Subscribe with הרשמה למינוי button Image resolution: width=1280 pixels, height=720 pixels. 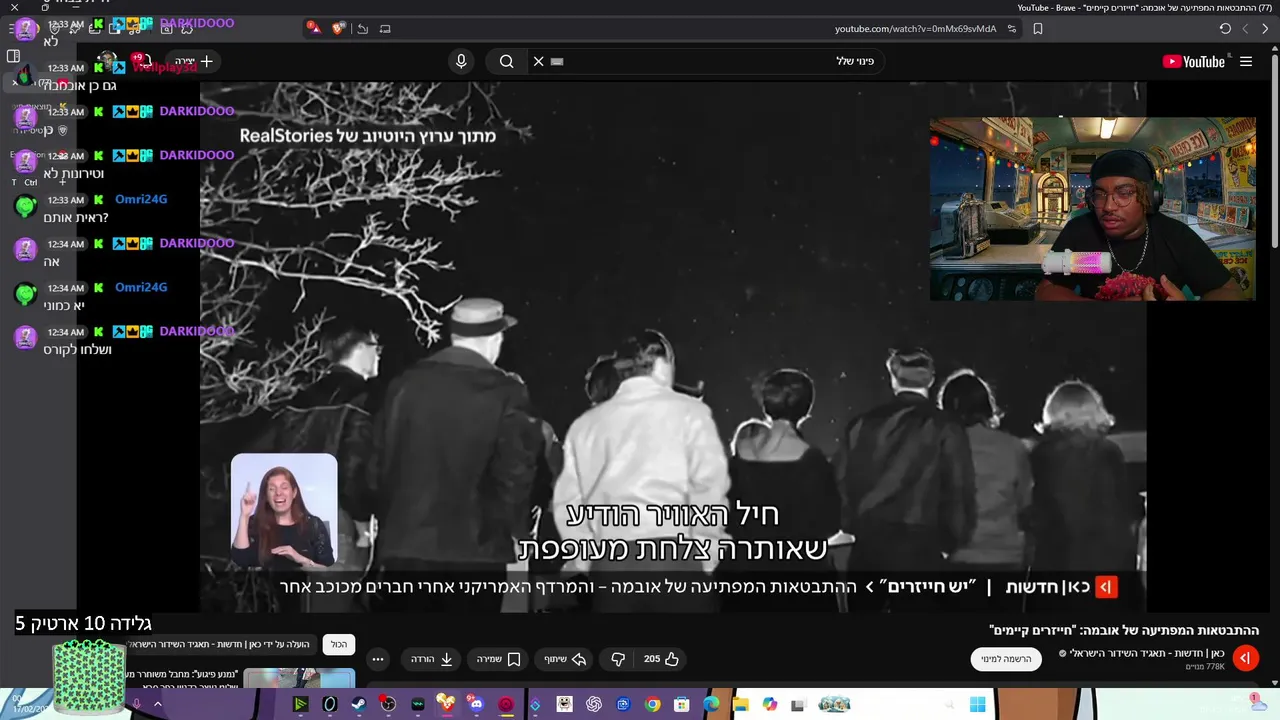coord(1006,659)
